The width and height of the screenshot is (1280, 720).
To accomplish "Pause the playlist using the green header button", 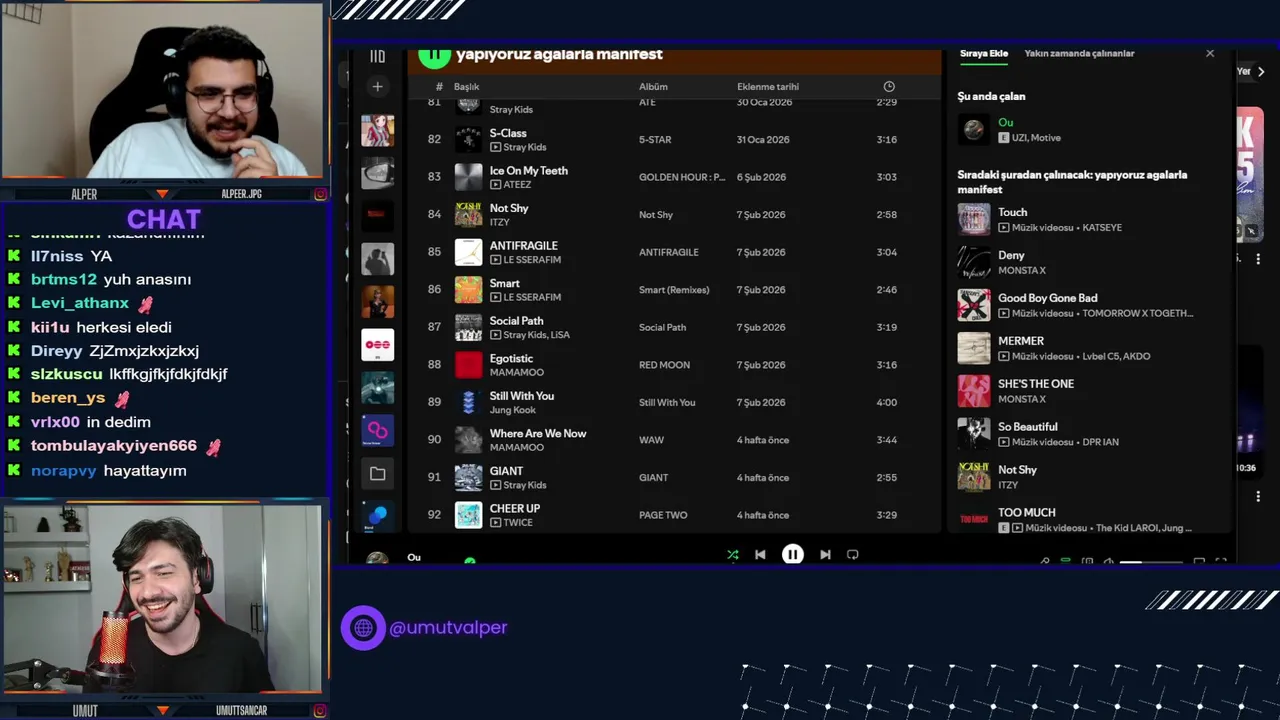I will tap(434, 56).
